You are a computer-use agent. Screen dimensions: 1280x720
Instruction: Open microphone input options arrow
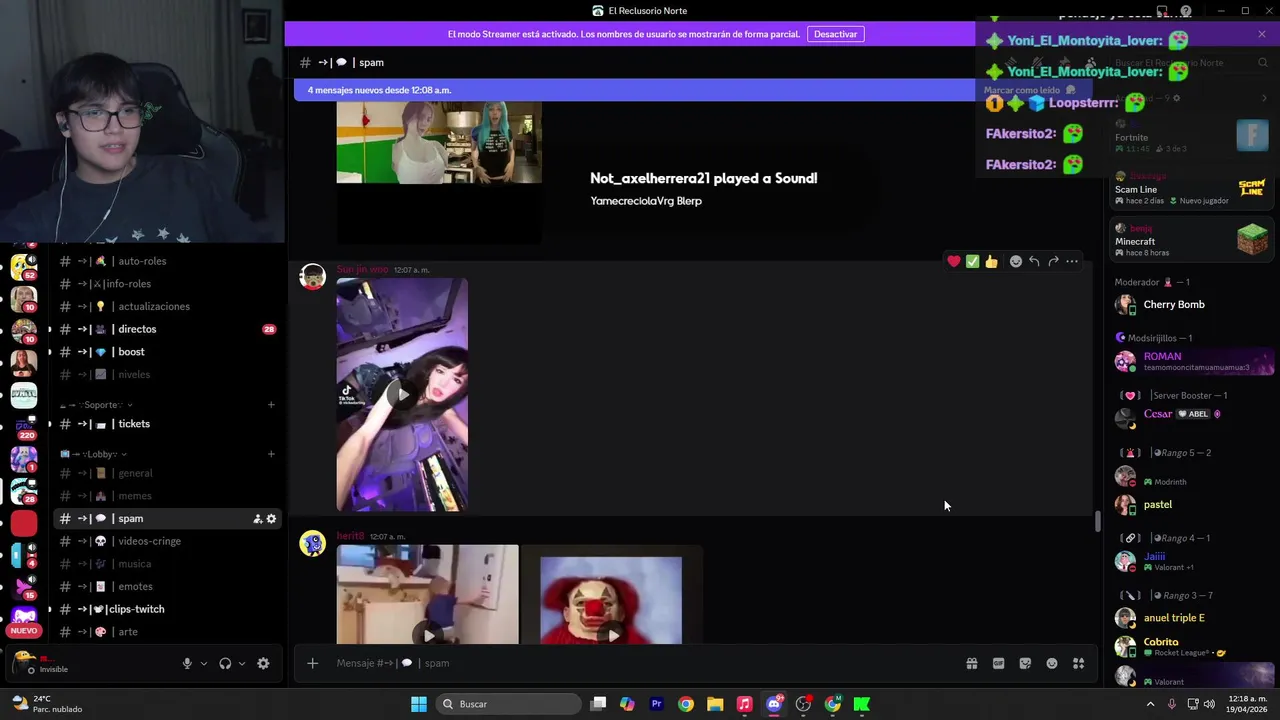point(204,663)
